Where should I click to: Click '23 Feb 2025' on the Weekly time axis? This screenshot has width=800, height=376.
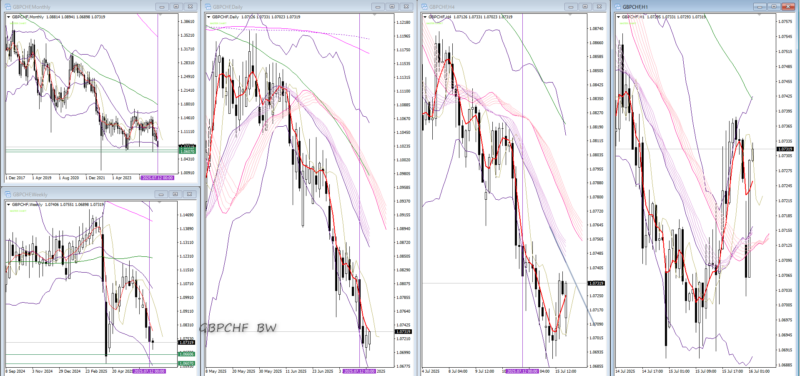pos(96,371)
